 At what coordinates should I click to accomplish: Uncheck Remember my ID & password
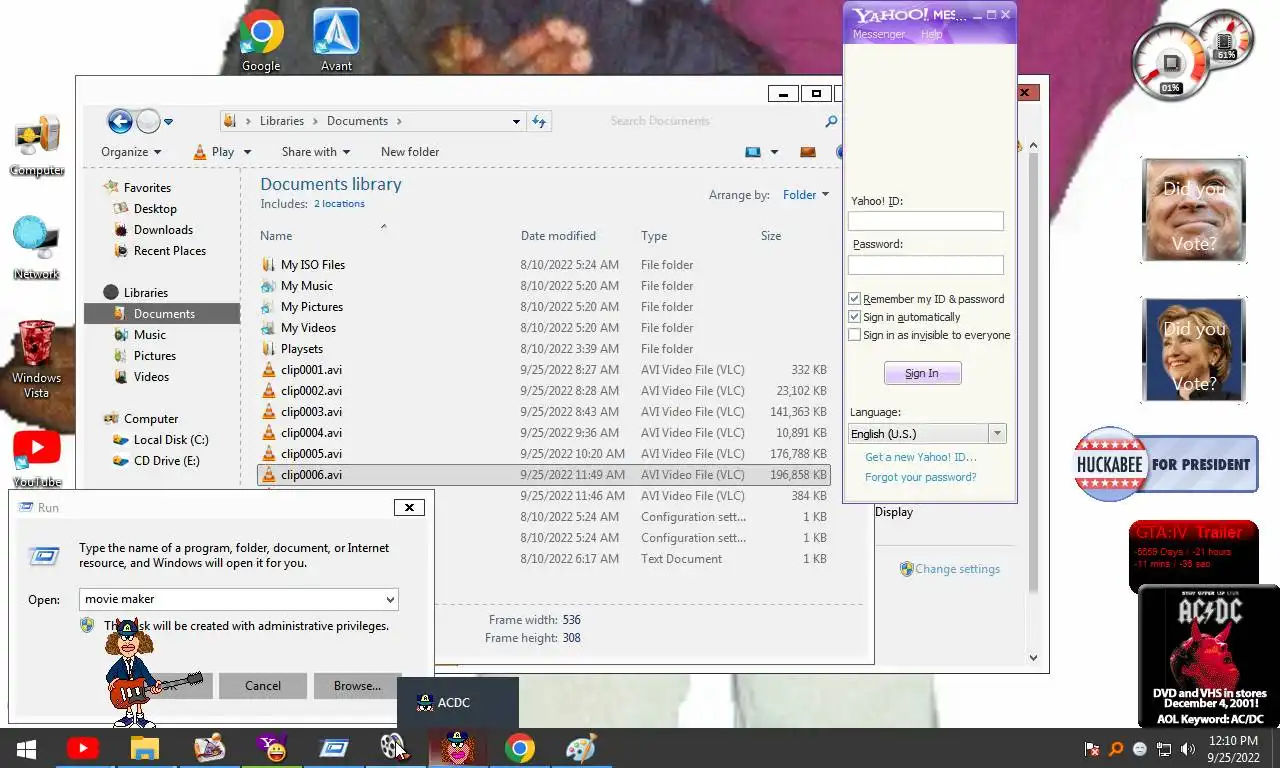(854, 299)
